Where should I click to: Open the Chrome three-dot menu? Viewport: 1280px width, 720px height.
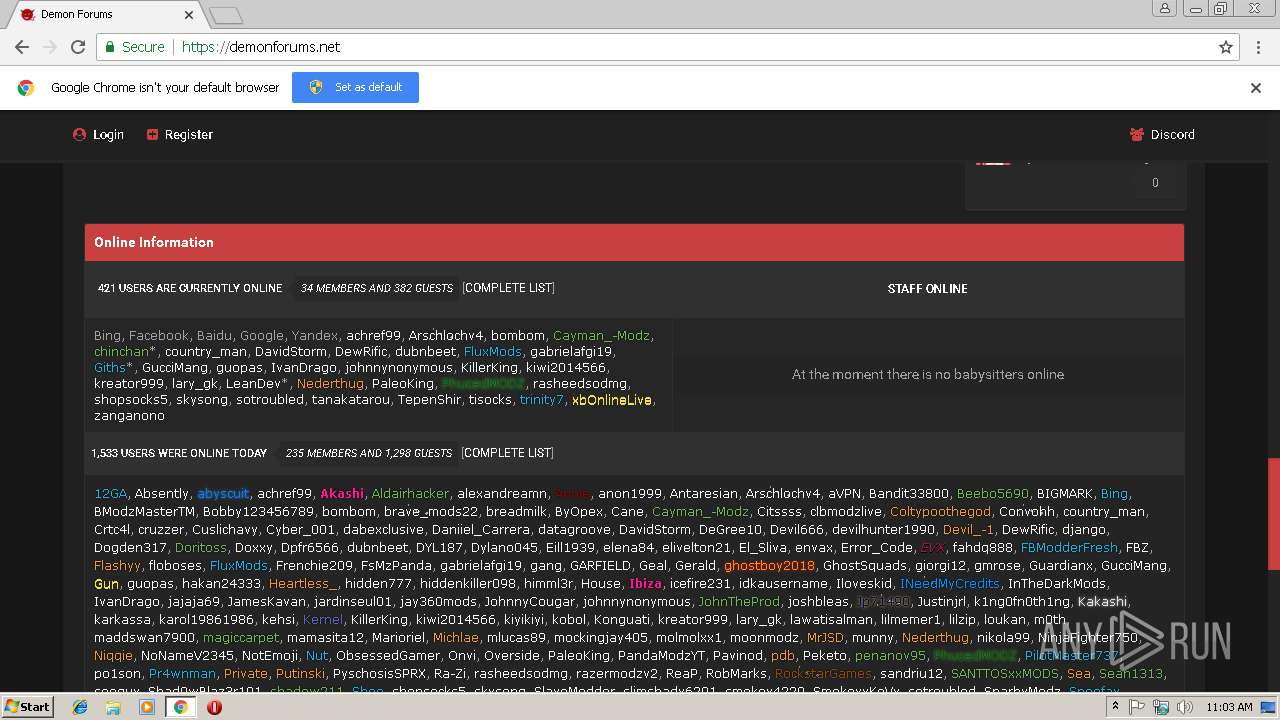tap(1258, 47)
